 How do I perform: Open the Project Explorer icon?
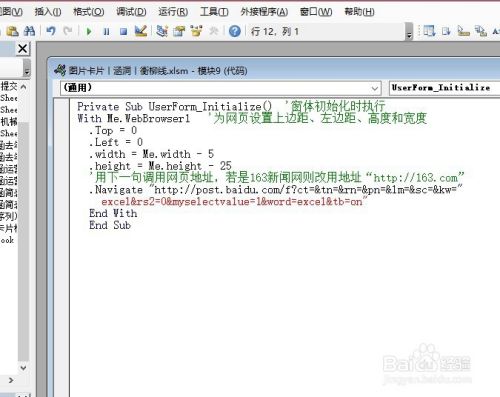click(x=162, y=31)
